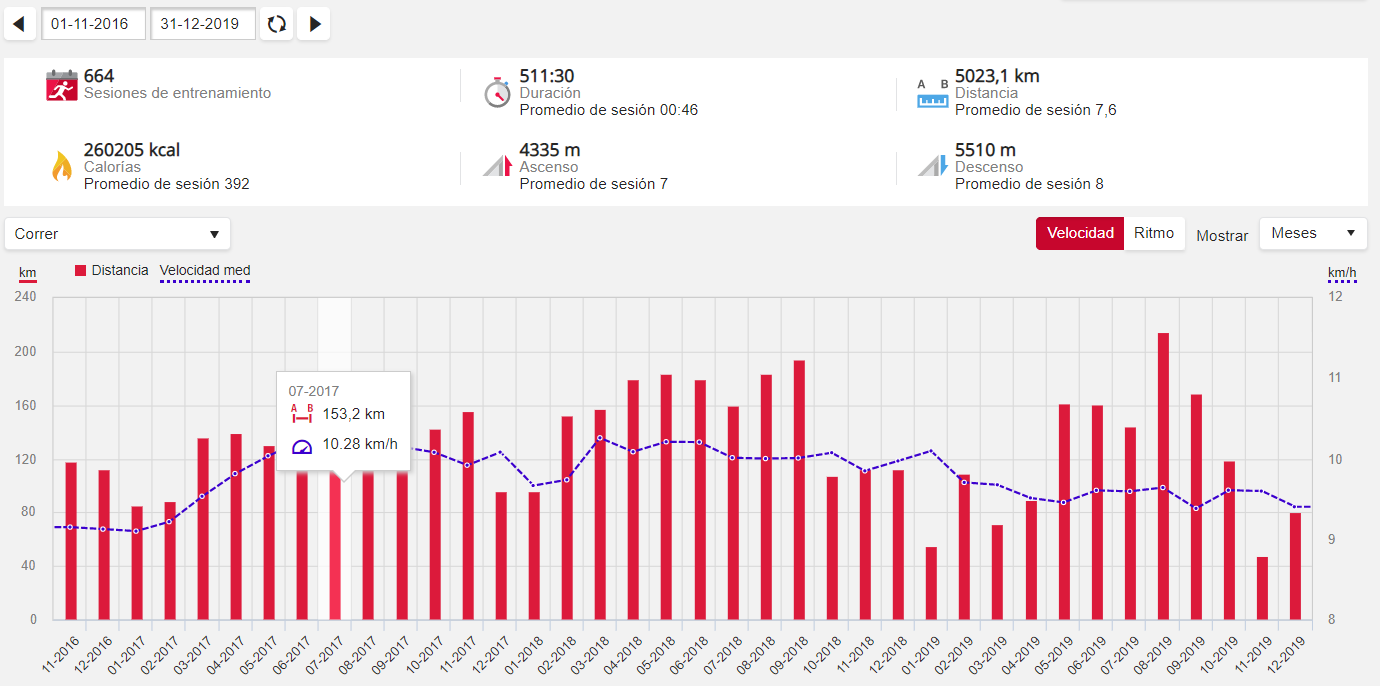Click the refresh date range icon
Screen dimensions: 1380x686
pyautogui.click(x=277, y=24)
